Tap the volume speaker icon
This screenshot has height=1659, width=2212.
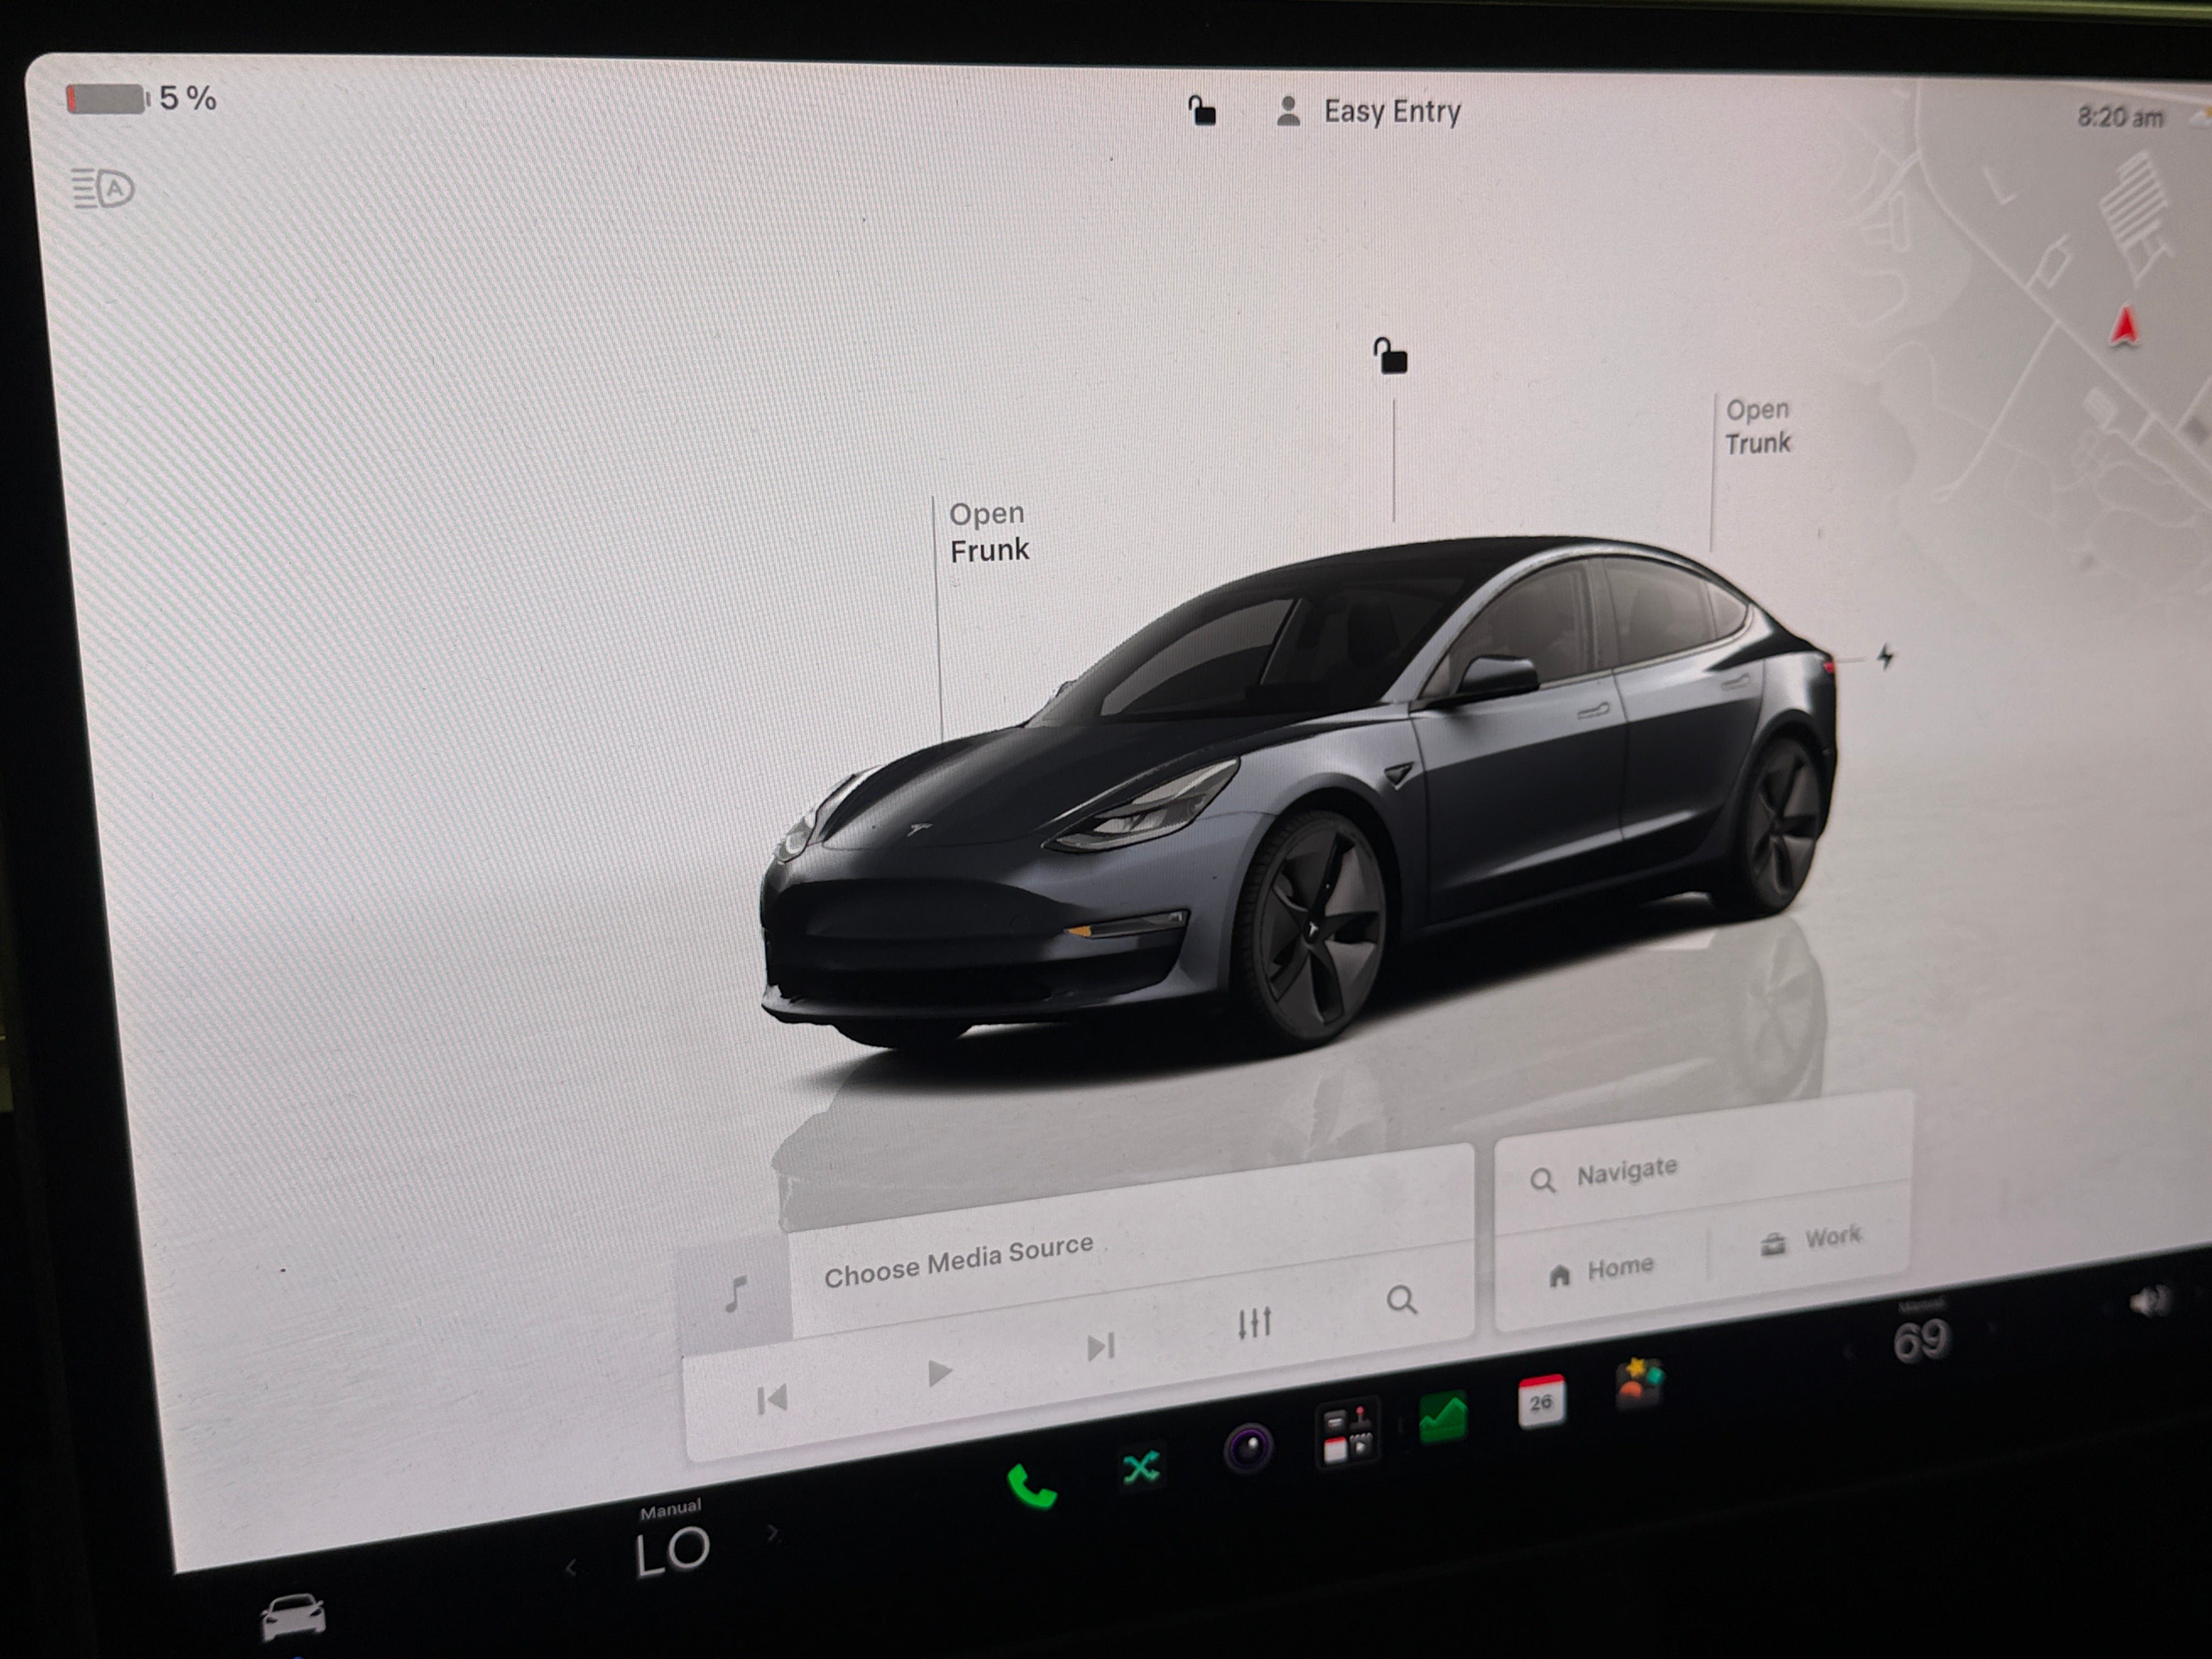[2149, 1301]
